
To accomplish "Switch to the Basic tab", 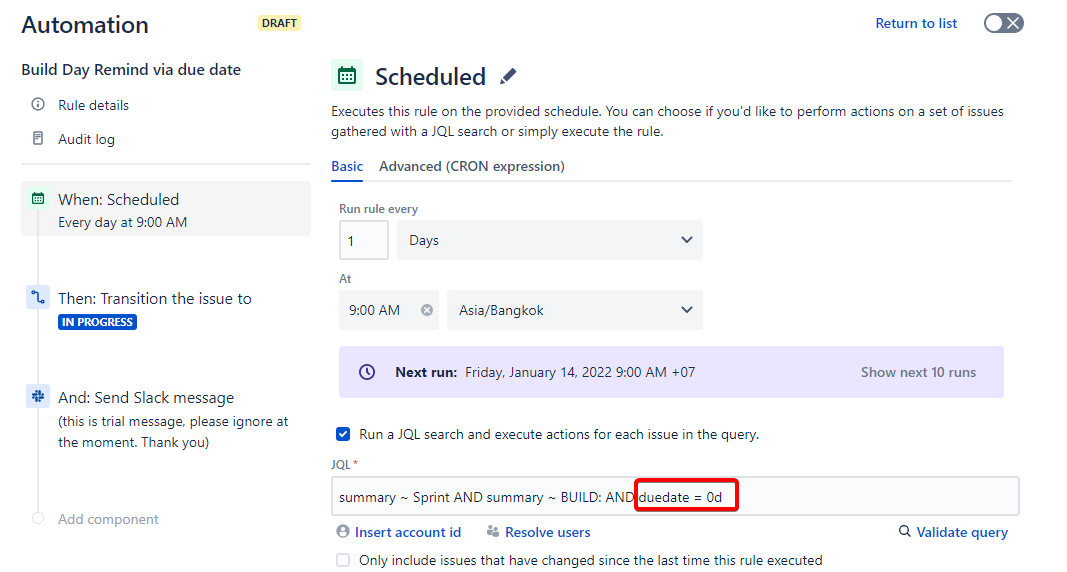I will coord(347,167).
